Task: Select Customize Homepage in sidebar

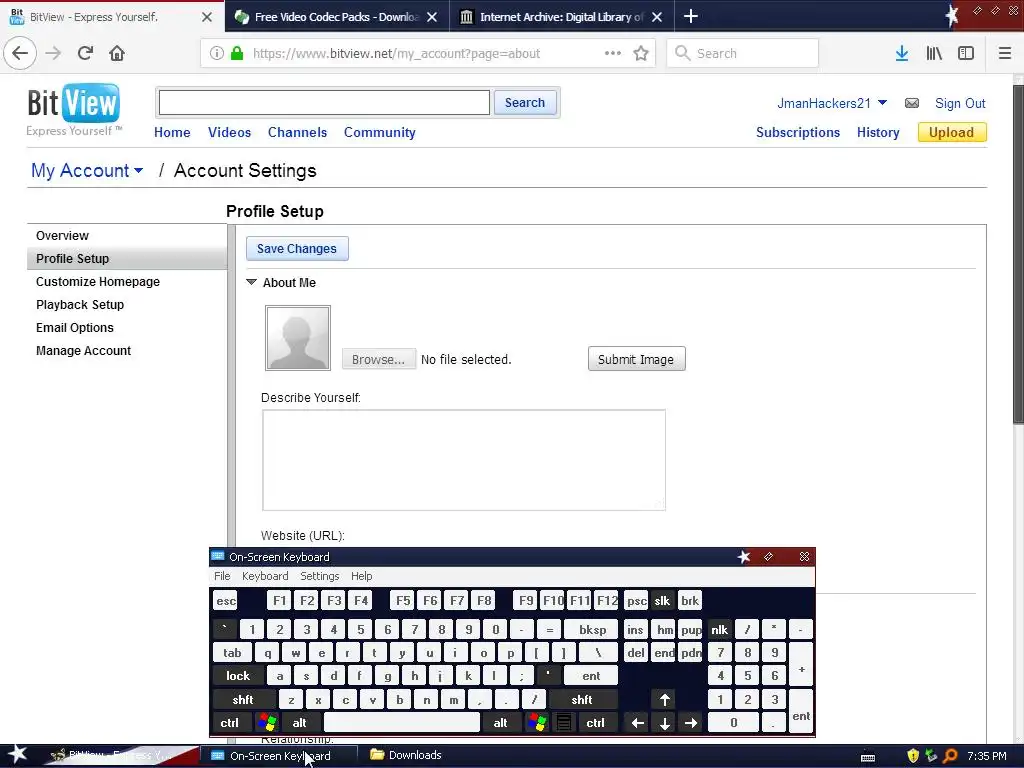Action: pos(98,281)
